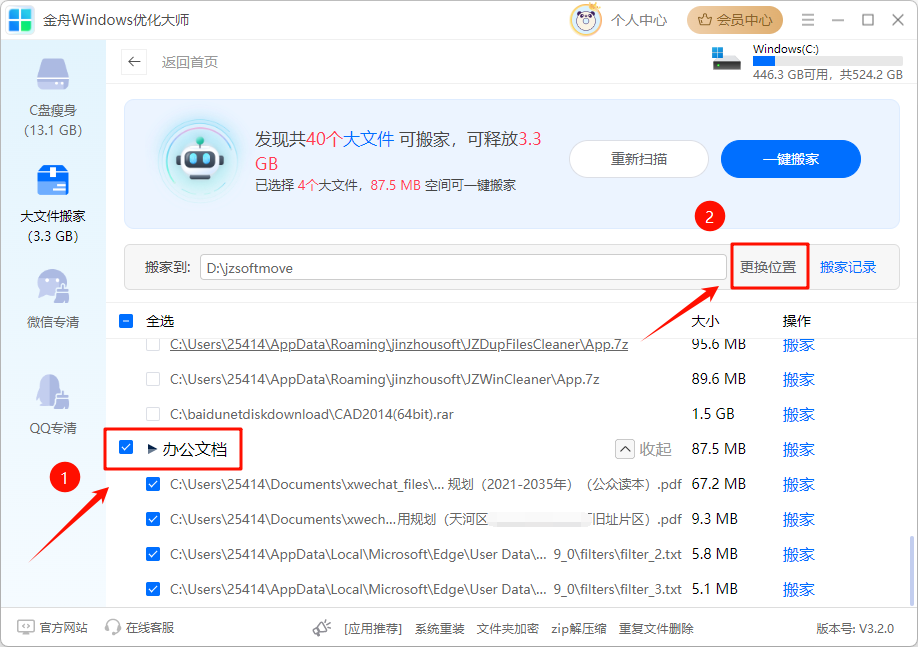Click the 搬家到 destination path field

[463, 268]
